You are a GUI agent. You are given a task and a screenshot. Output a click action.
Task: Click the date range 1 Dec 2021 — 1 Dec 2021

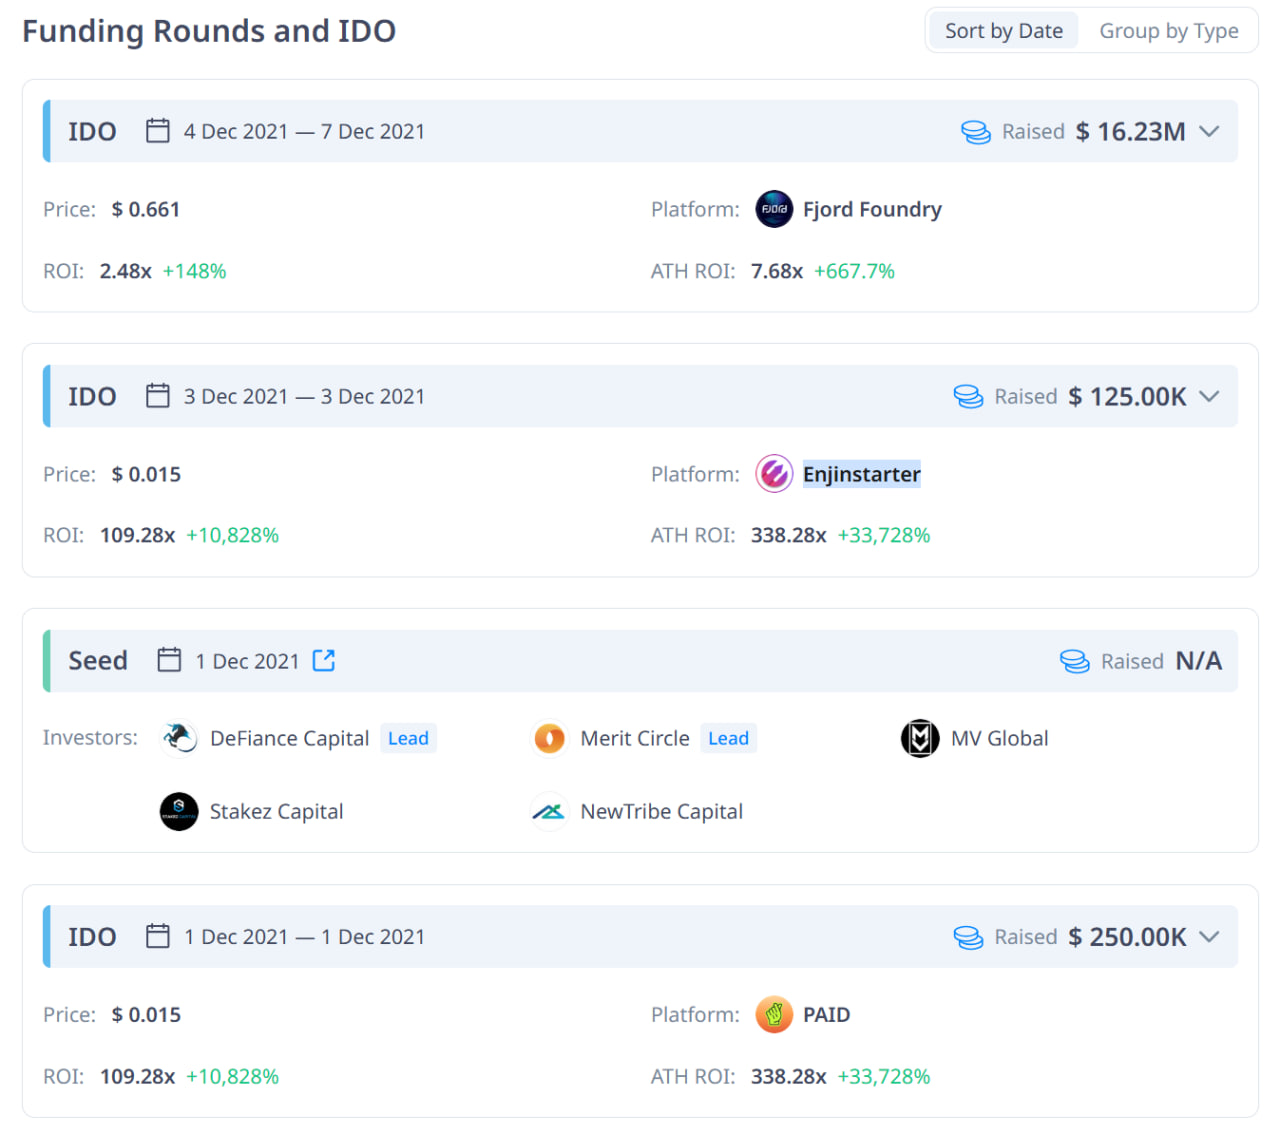coord(304,936)
